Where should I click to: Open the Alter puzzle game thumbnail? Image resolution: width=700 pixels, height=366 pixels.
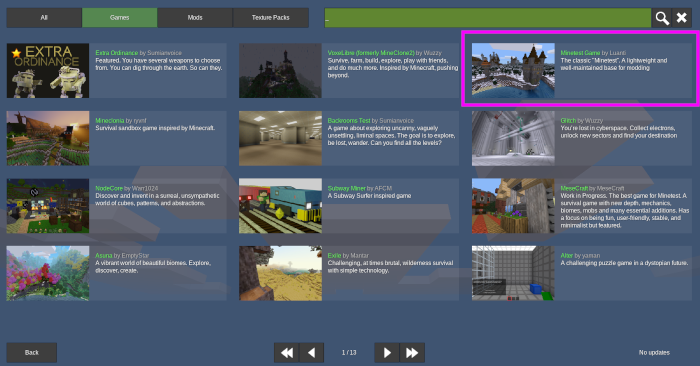pyautogui.click(x=513, y=274)
